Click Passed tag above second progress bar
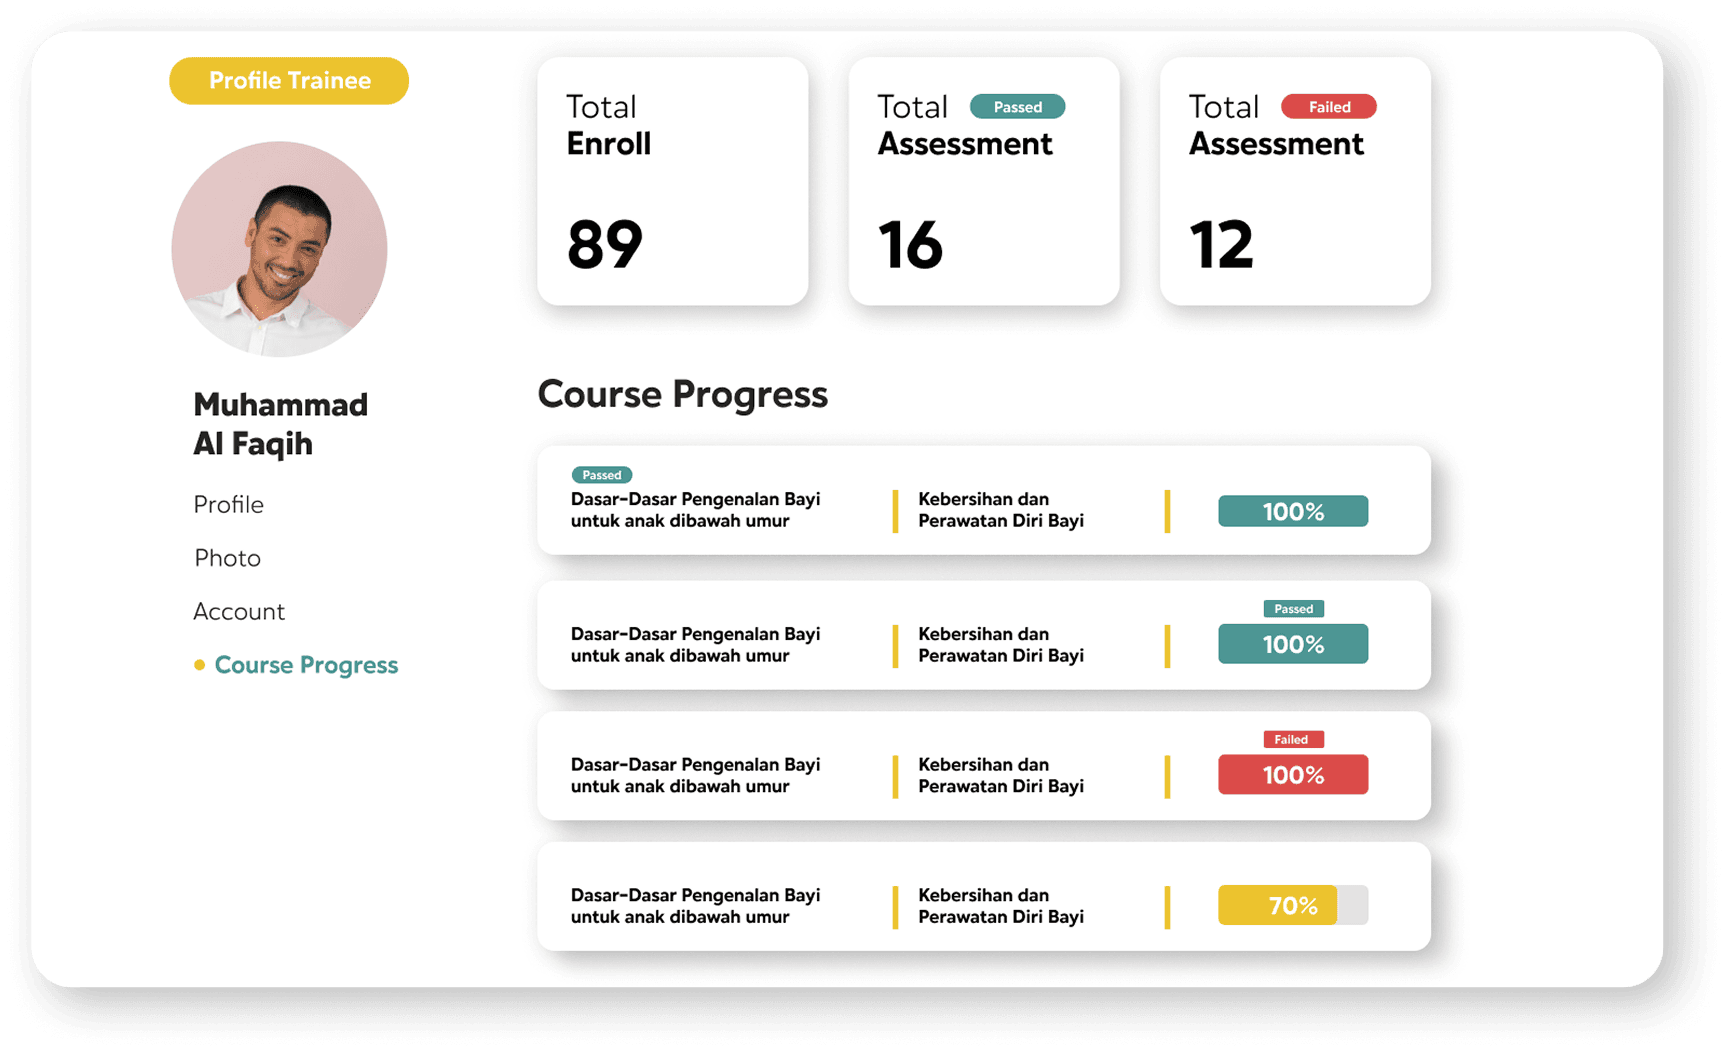This screenshot has height=1051, width=1727. [1293, 609]
